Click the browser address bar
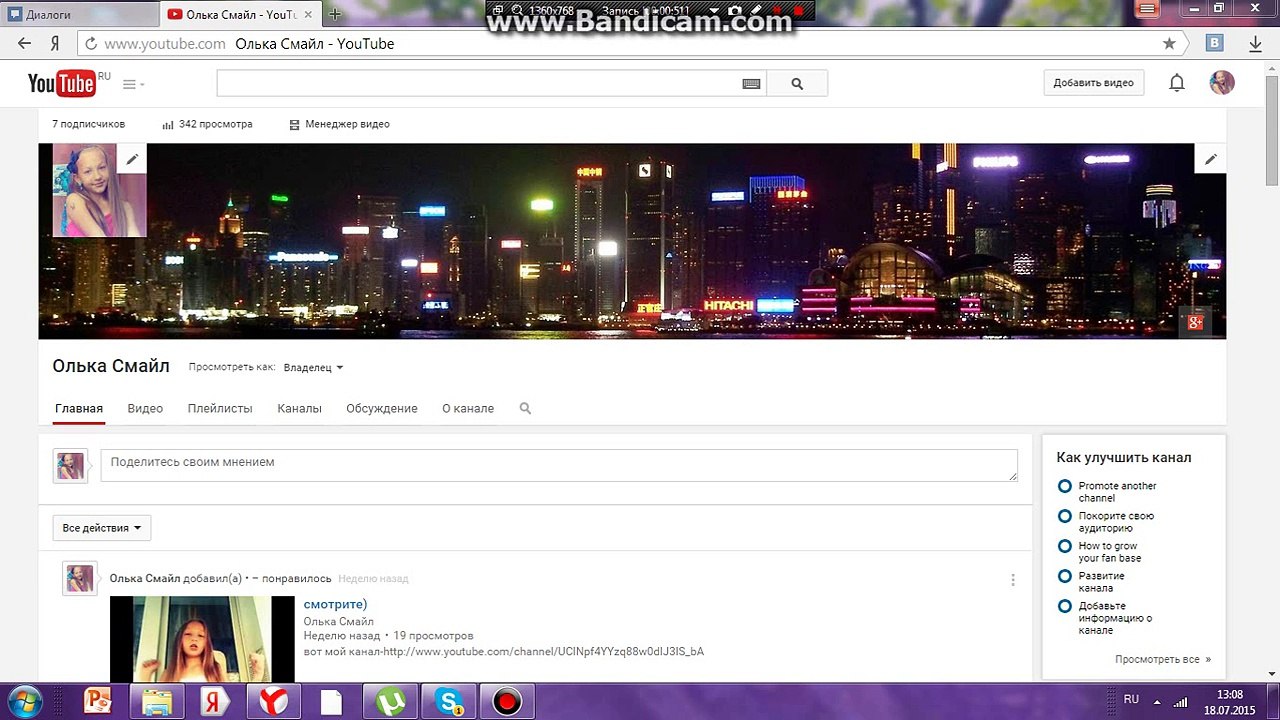Viewport: 1280px width, 720px height. [x=630, y=44]
